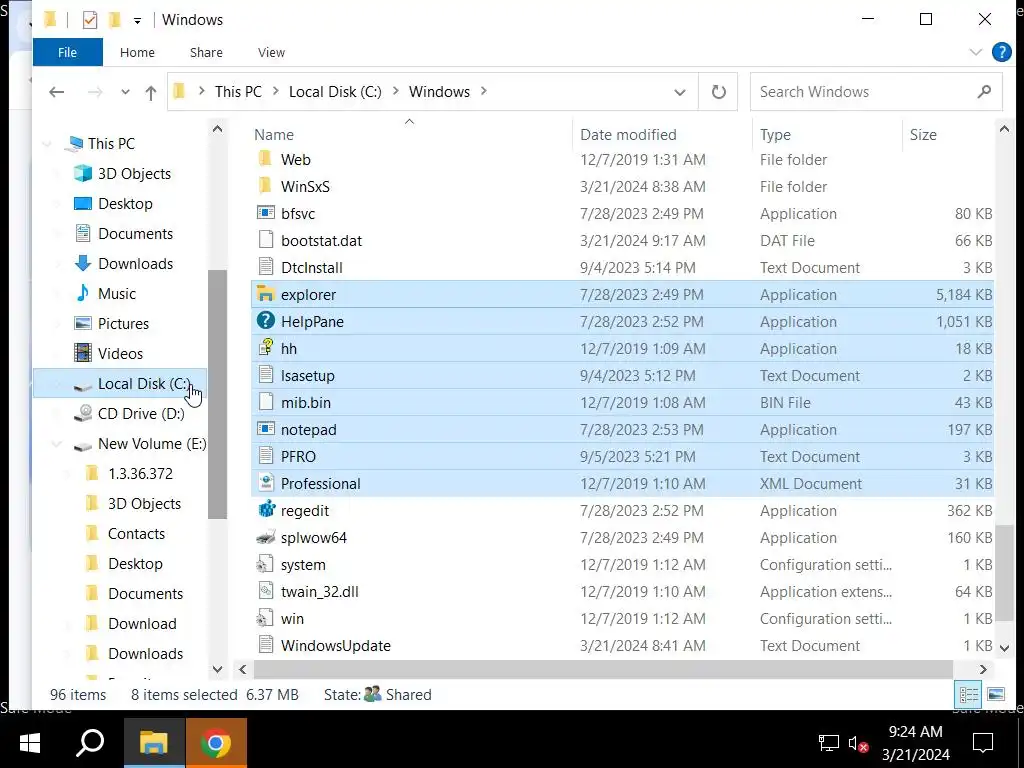Click the Pictures icon in sidebar
The height and width of the screenshot is (768, 1024).
point(83,323)
